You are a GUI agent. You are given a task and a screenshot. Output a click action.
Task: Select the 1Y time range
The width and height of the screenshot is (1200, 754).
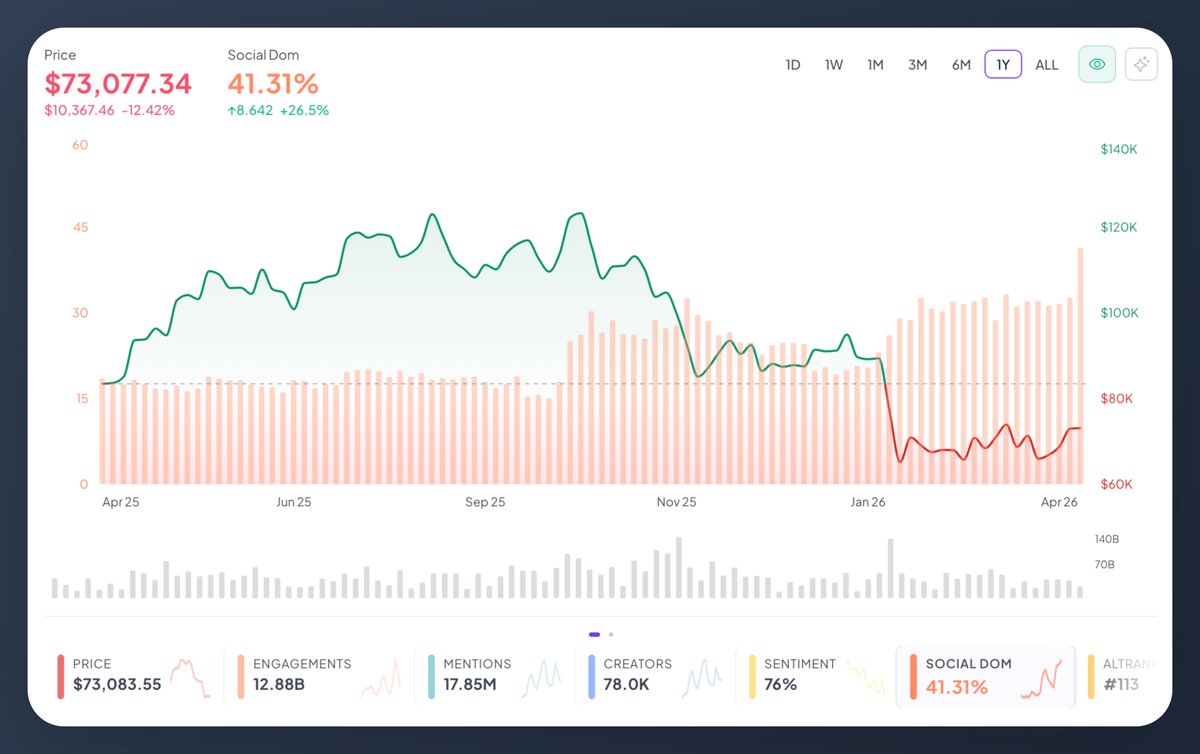(x=1003, y=65)
